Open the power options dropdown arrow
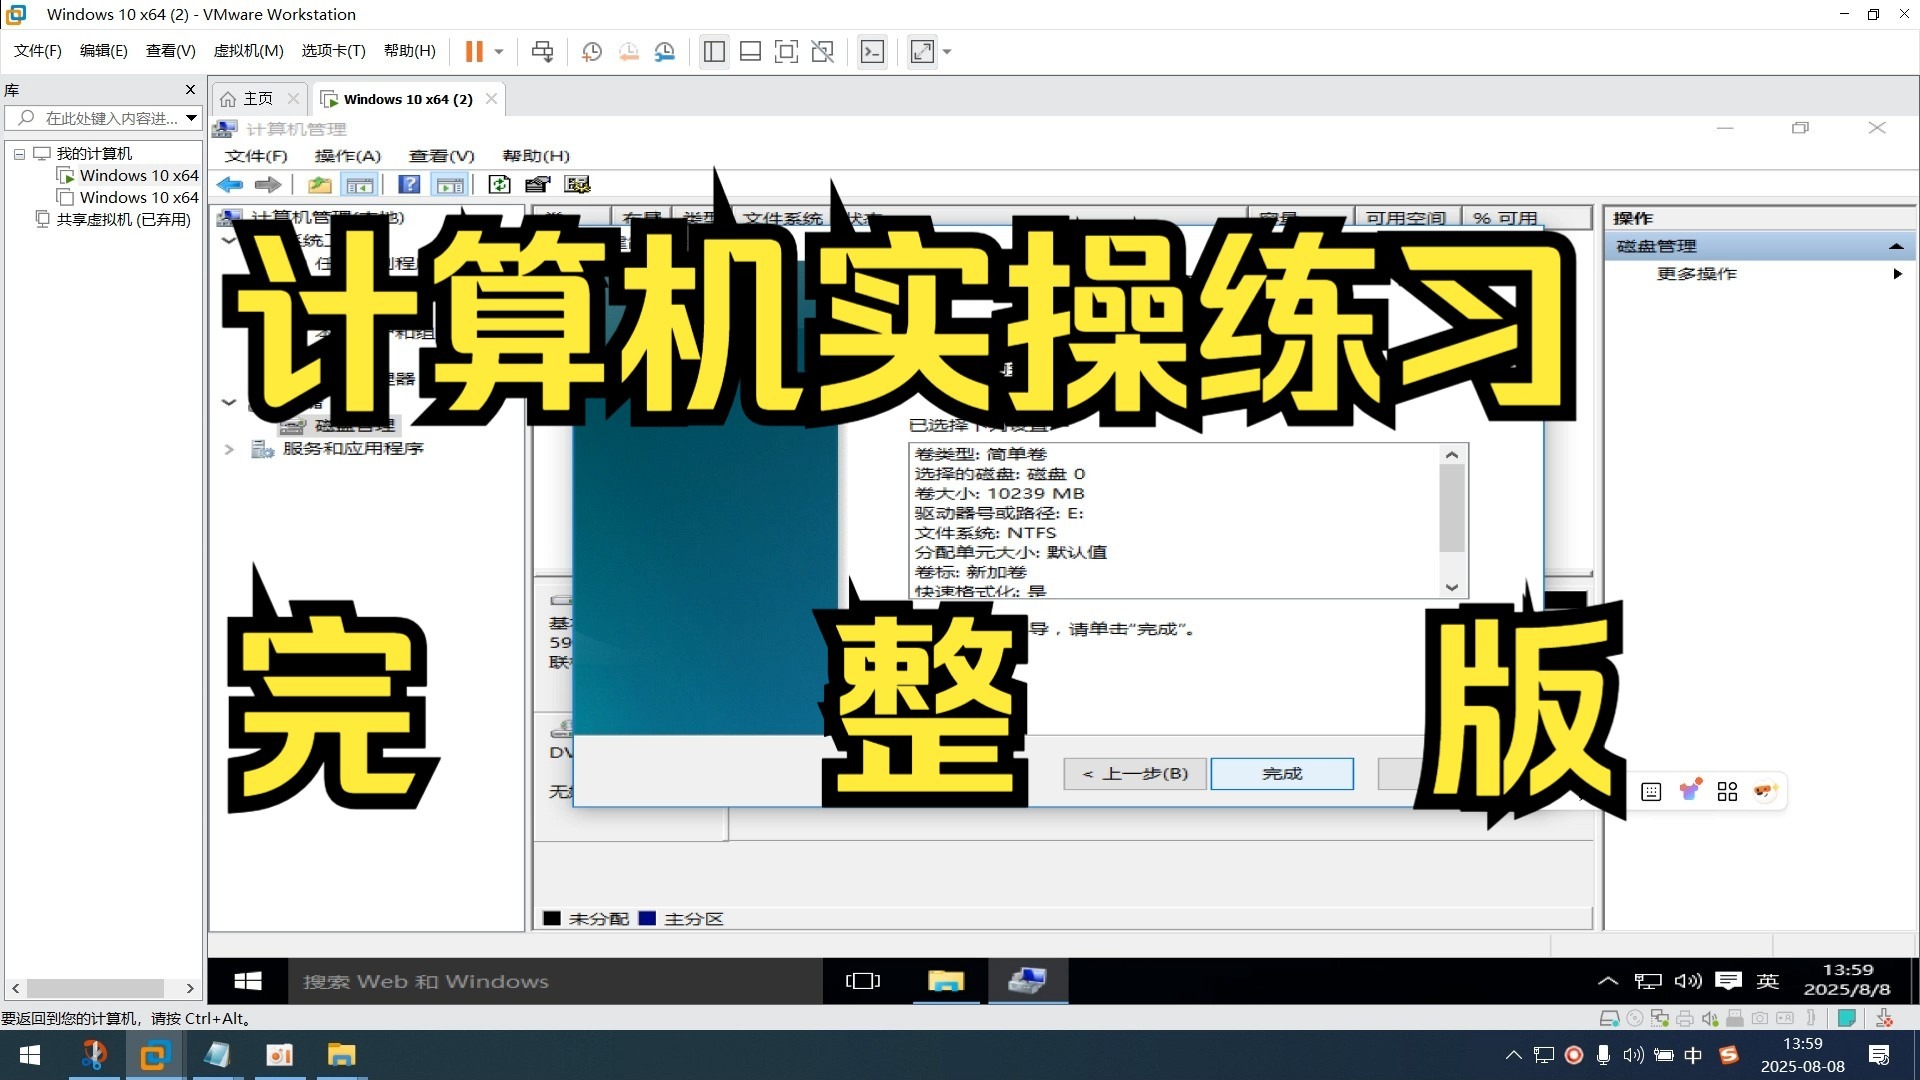The height and width of the screenshot is (1080, 1920). 499,51
